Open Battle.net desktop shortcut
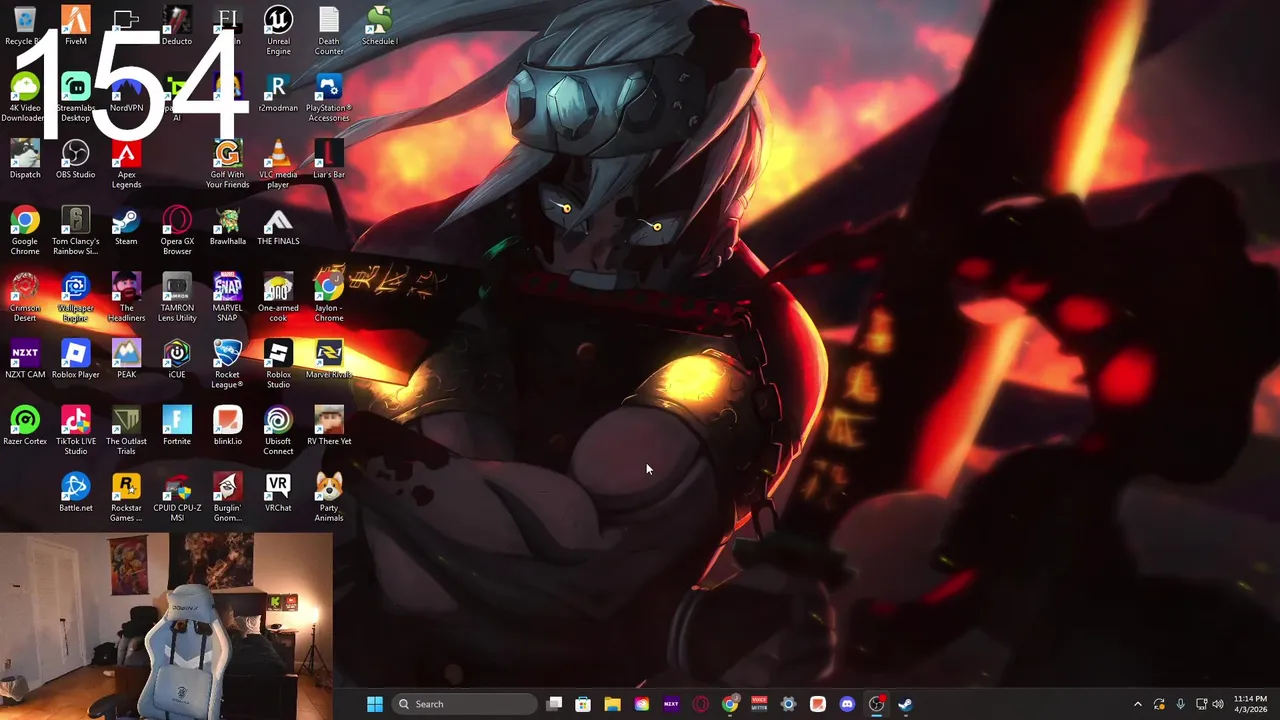The width and height of the screenshot is (1280, 720). point(75,493)
